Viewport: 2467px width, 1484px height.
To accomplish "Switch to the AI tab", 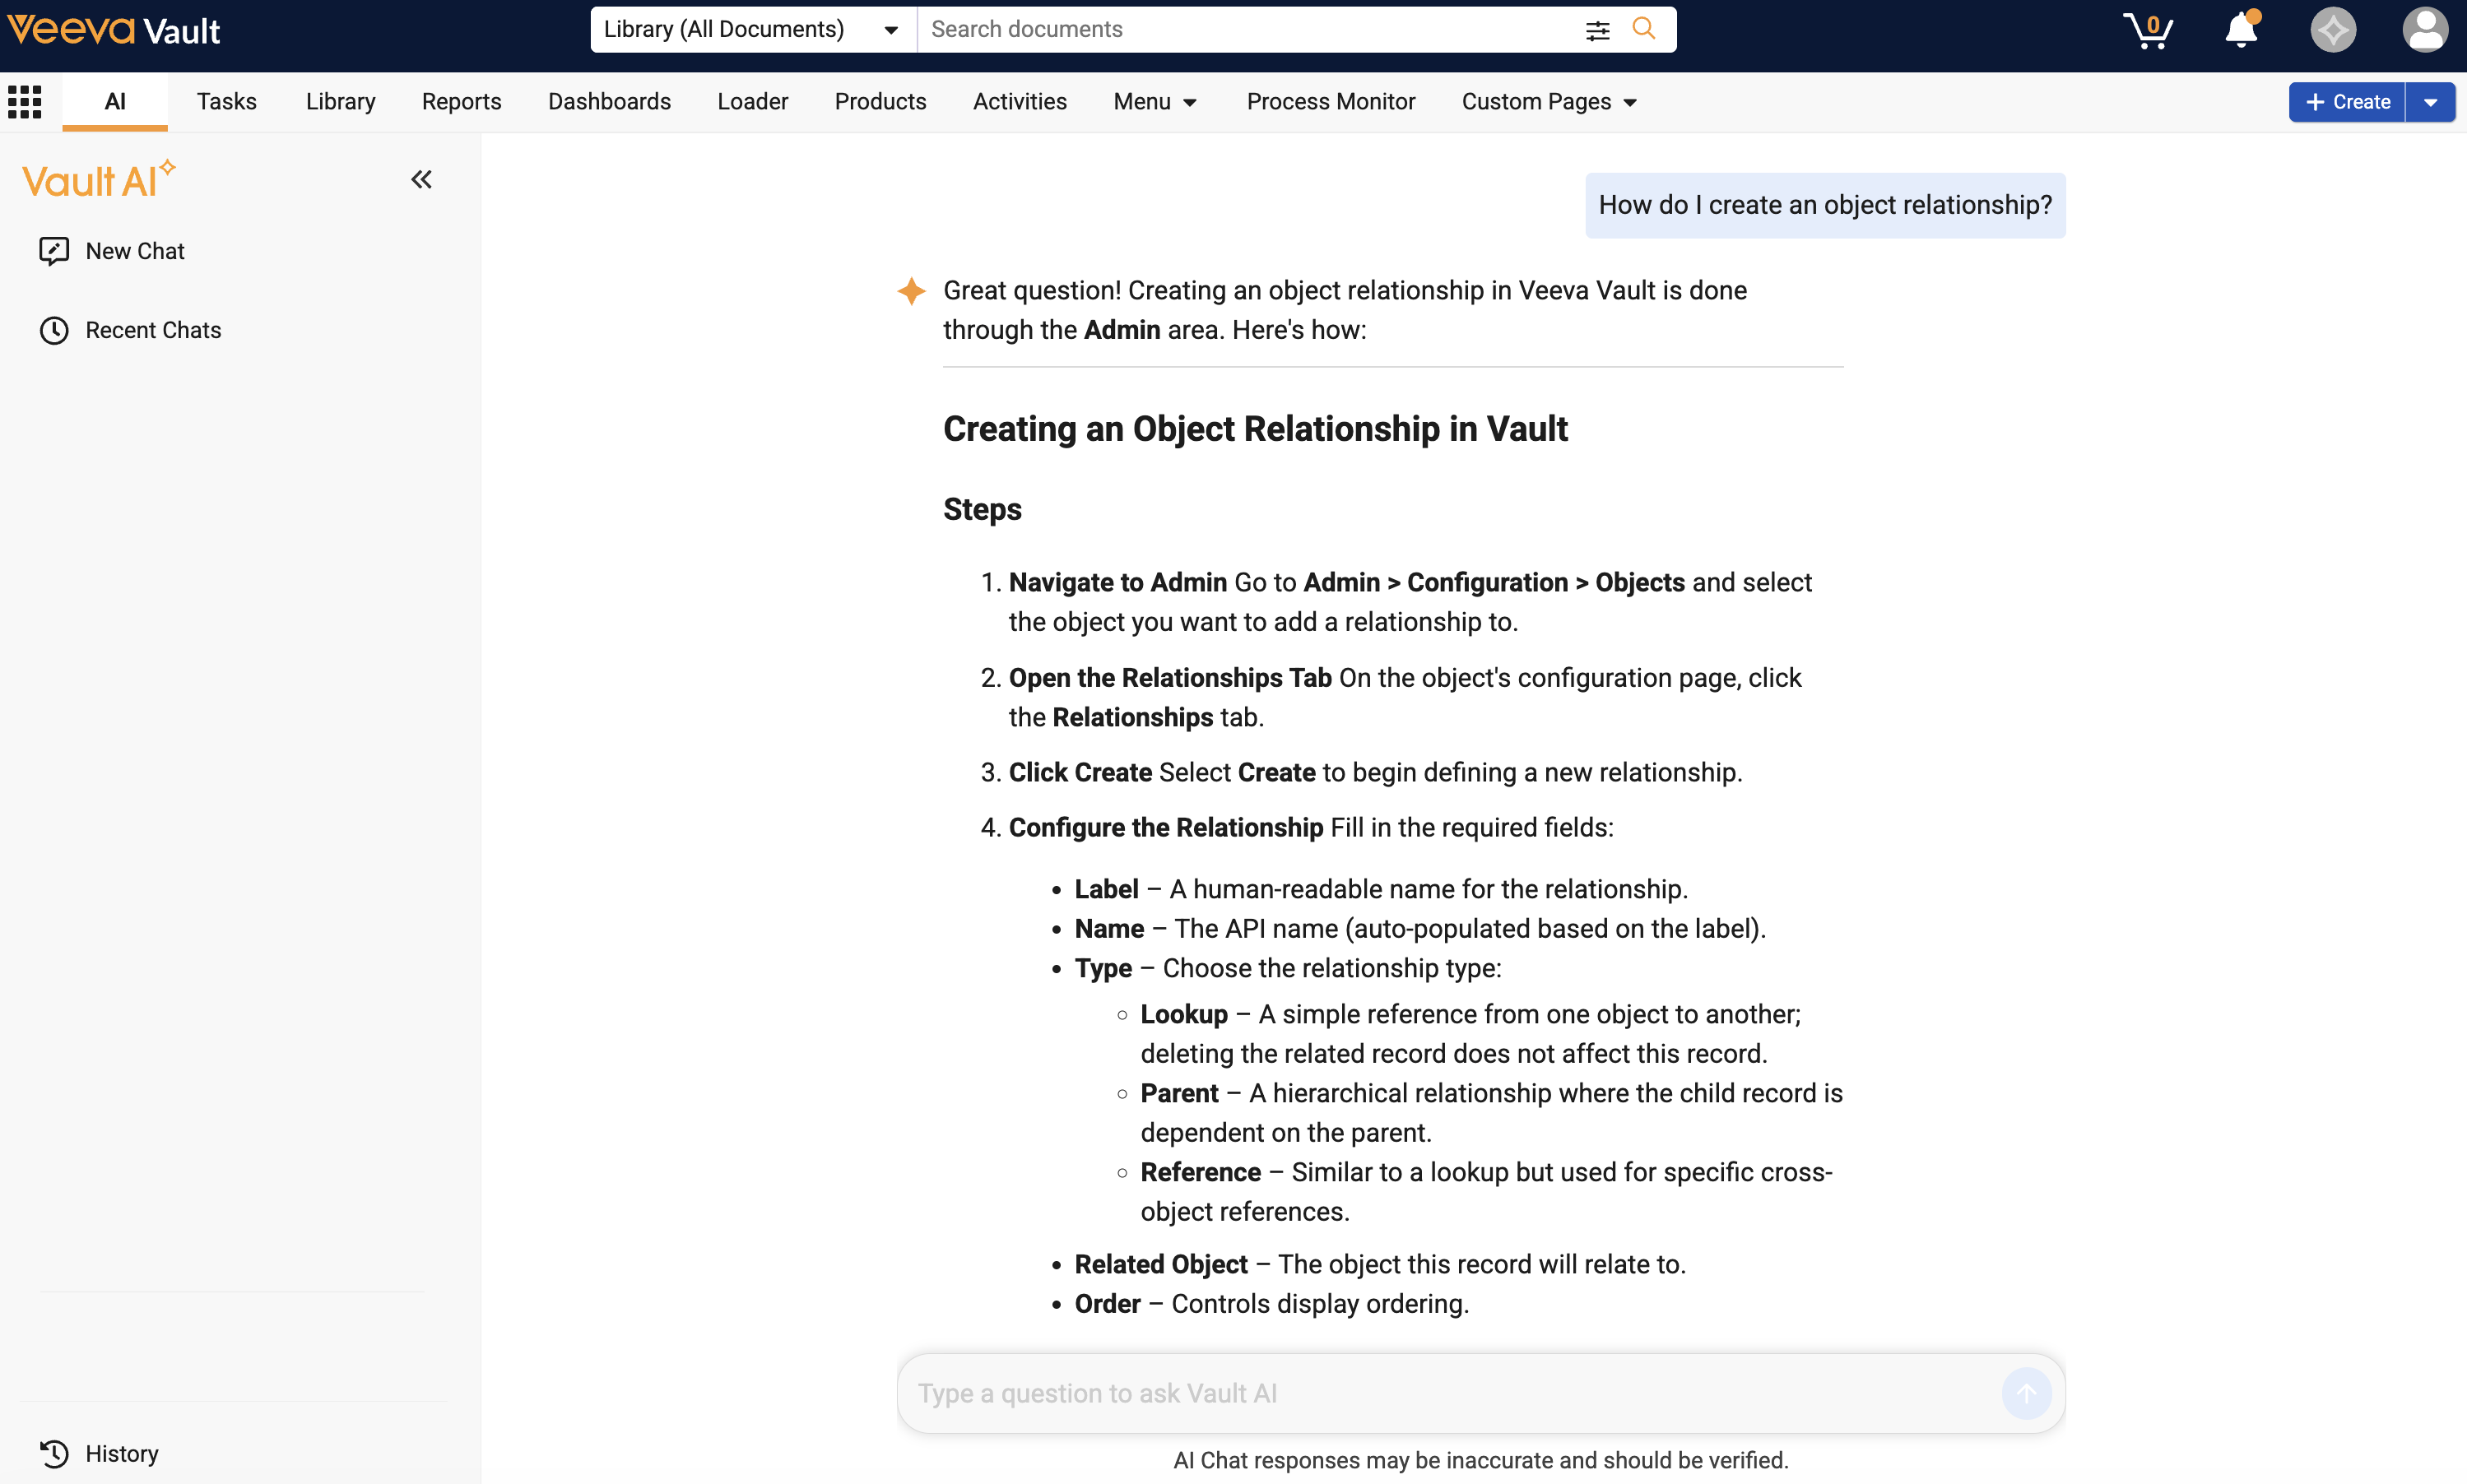I will (115, 102).
